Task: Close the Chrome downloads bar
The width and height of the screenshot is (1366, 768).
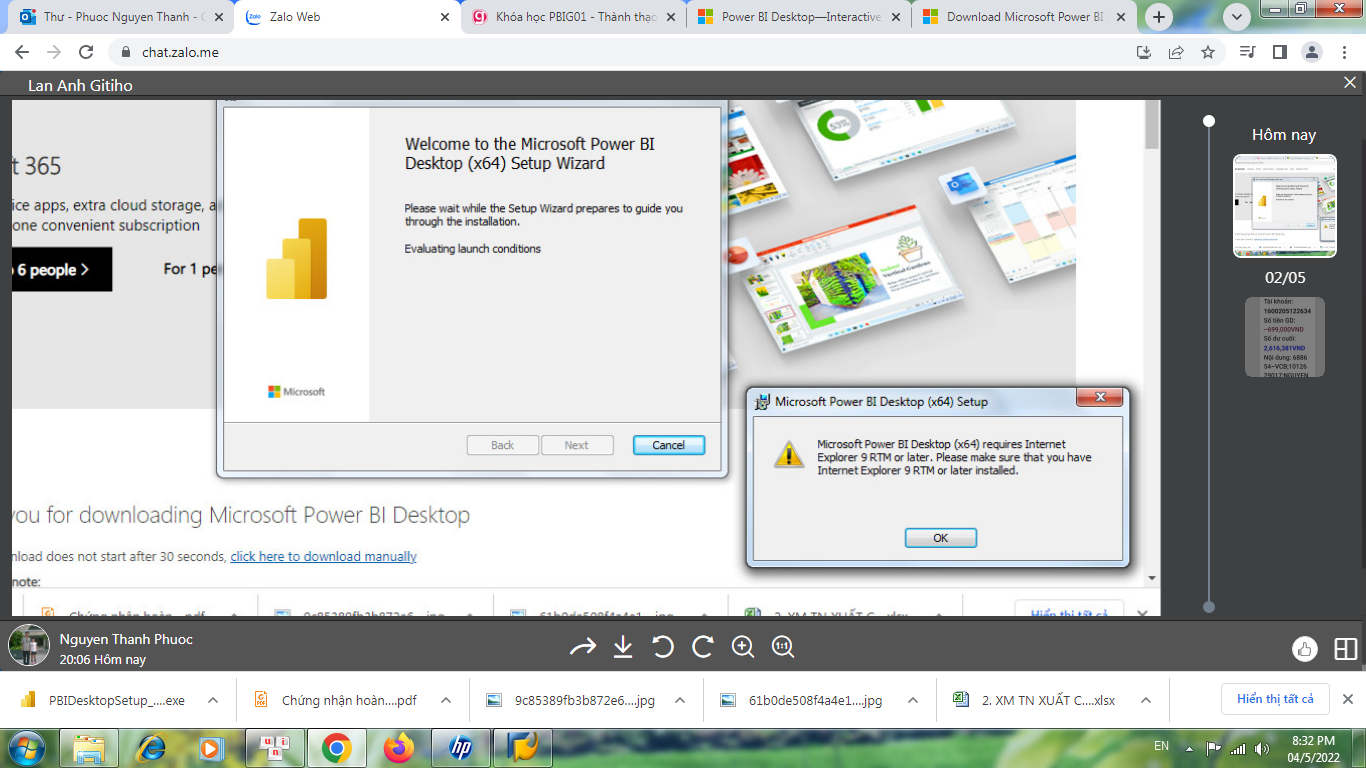Action: pos(1347,699)
